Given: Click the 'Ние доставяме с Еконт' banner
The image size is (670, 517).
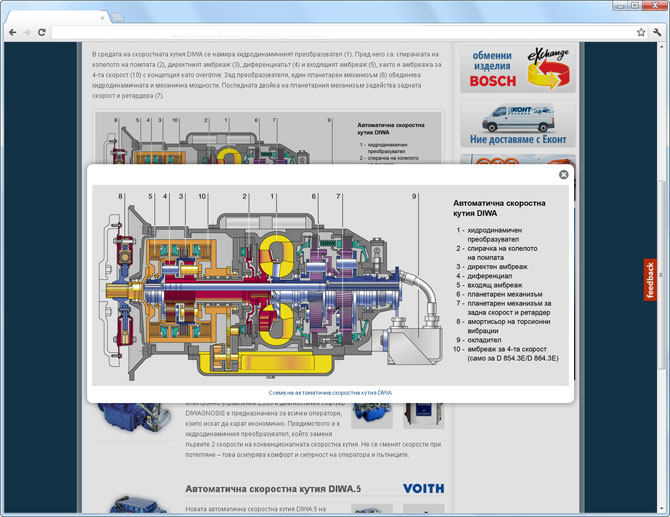Looking at the screenshot, I should (x=518, y=124).
